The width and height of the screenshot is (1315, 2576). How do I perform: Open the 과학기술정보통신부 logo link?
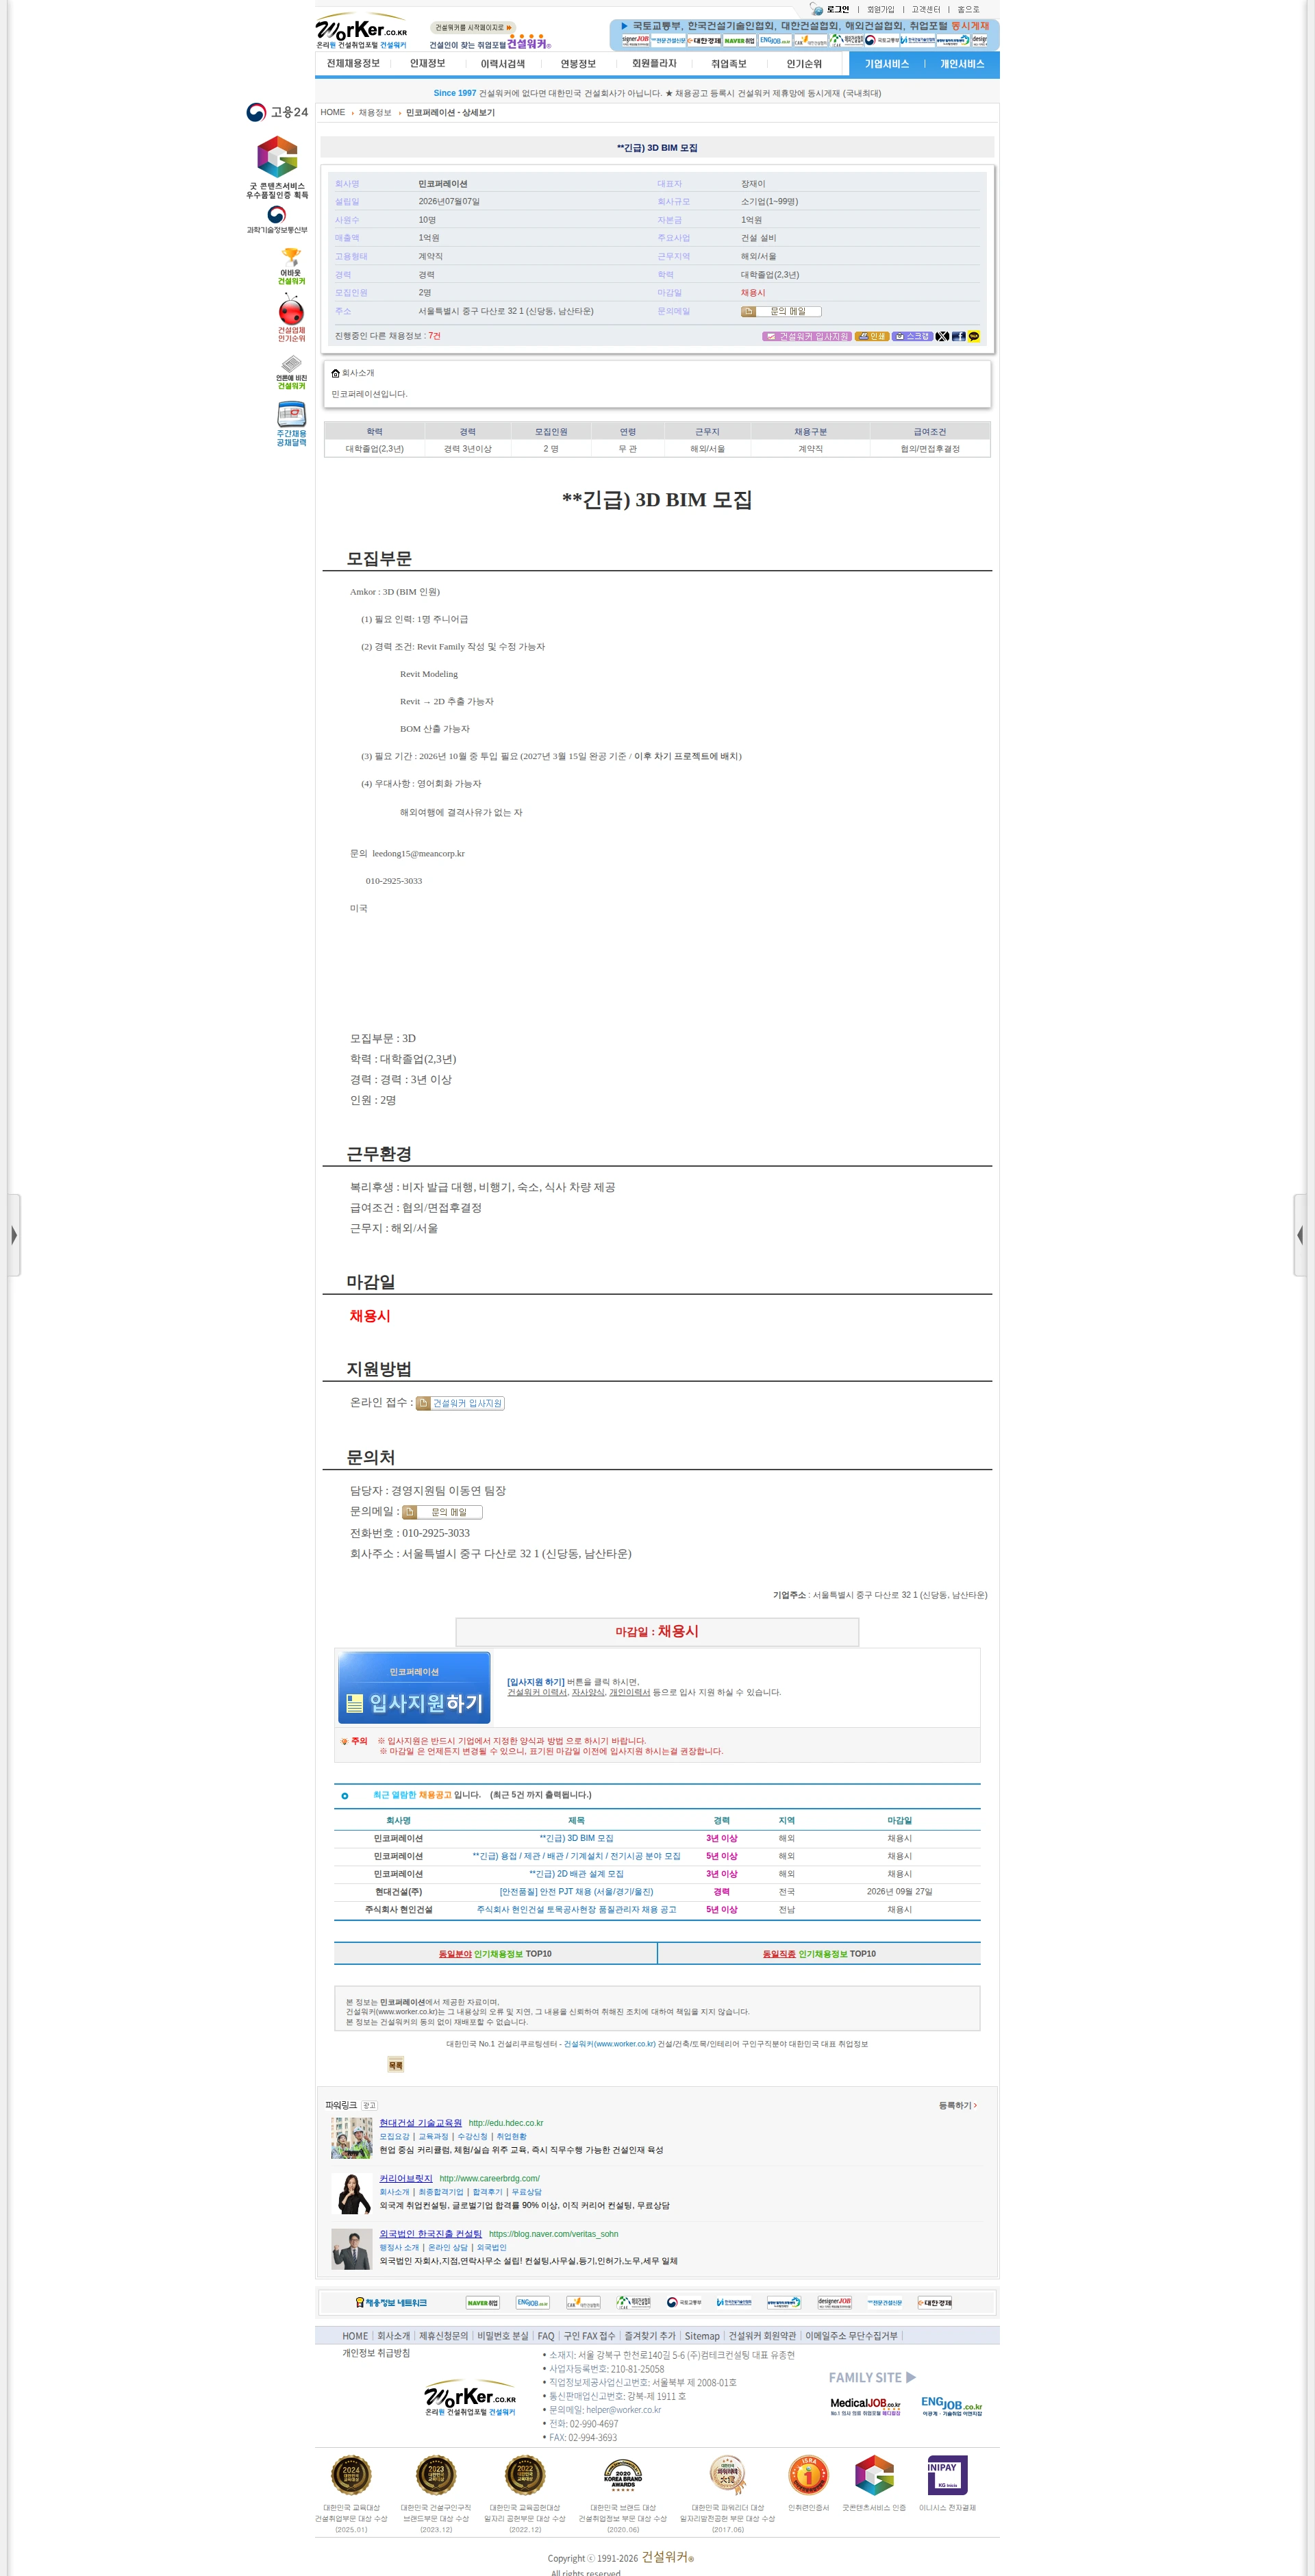[x=277, y=220]
